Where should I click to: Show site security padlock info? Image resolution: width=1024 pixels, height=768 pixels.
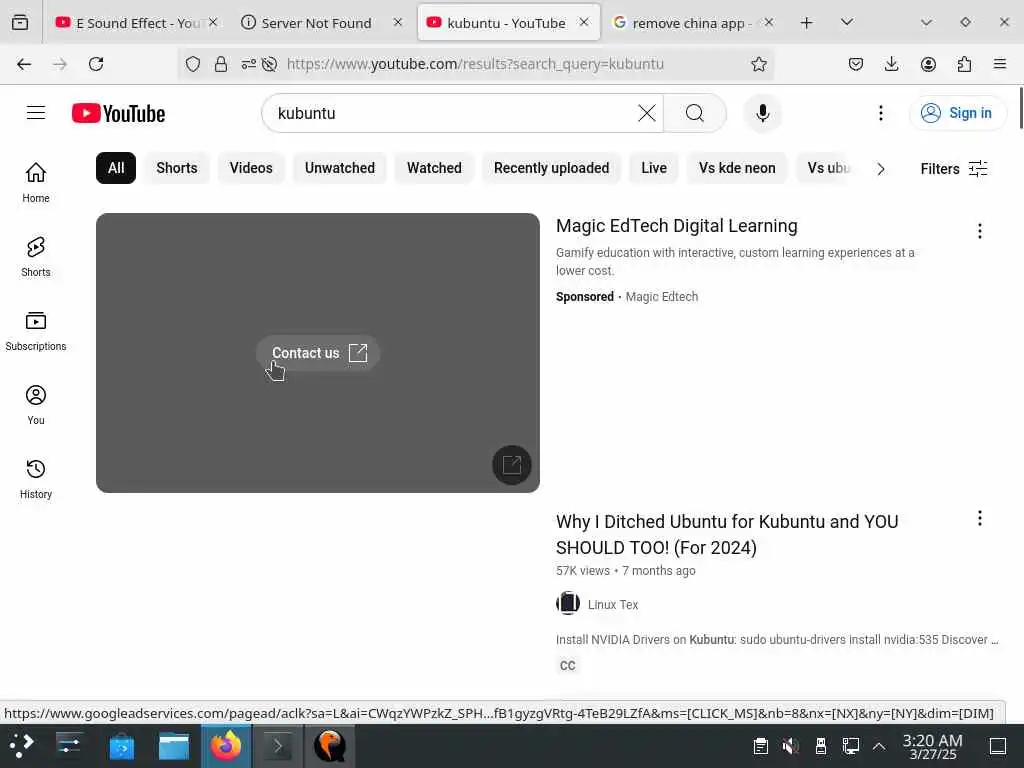[x=221, y=64]
